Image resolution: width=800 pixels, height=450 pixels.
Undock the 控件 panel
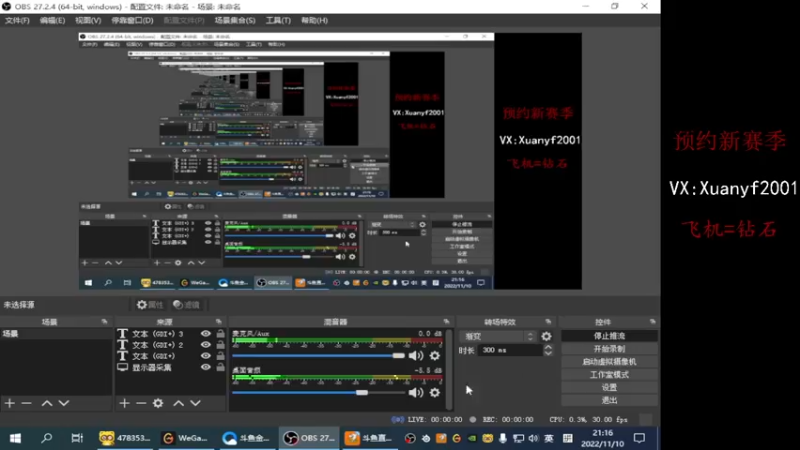[x=653, y=321]
